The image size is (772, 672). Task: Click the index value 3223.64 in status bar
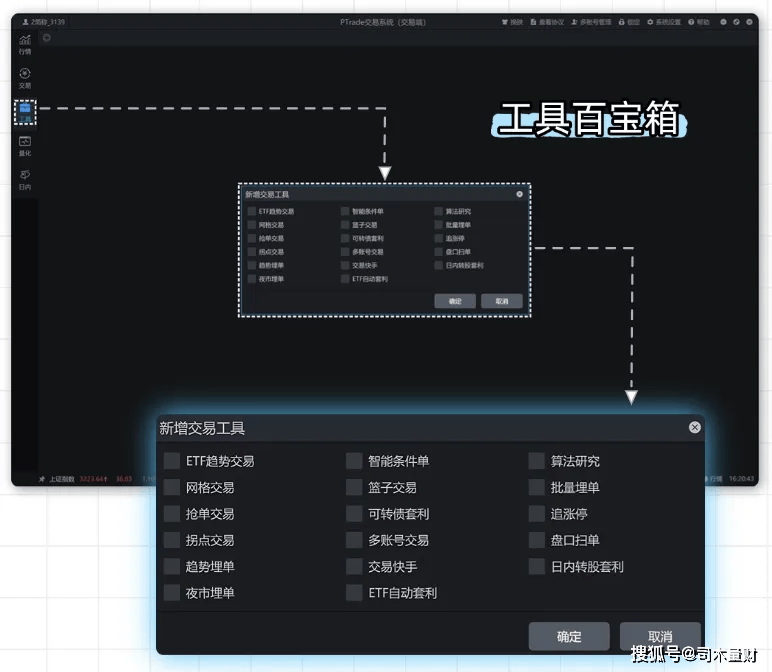pos(93,479)
